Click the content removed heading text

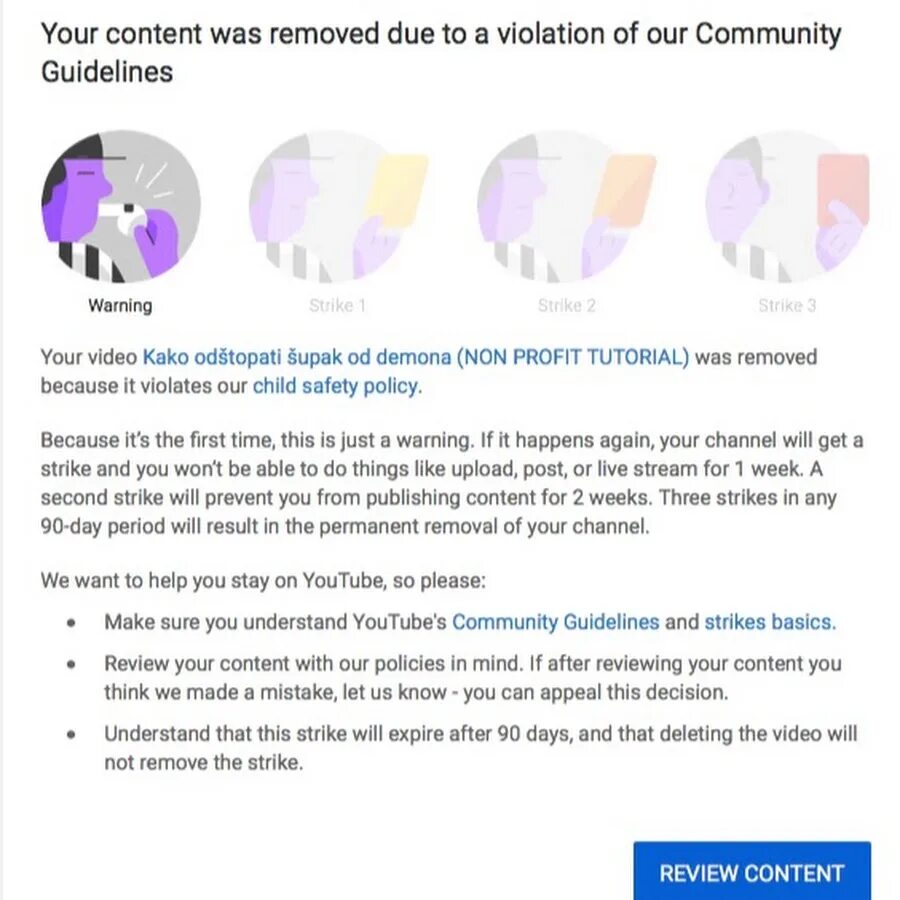pyautogui.click(x=441, y=52)
